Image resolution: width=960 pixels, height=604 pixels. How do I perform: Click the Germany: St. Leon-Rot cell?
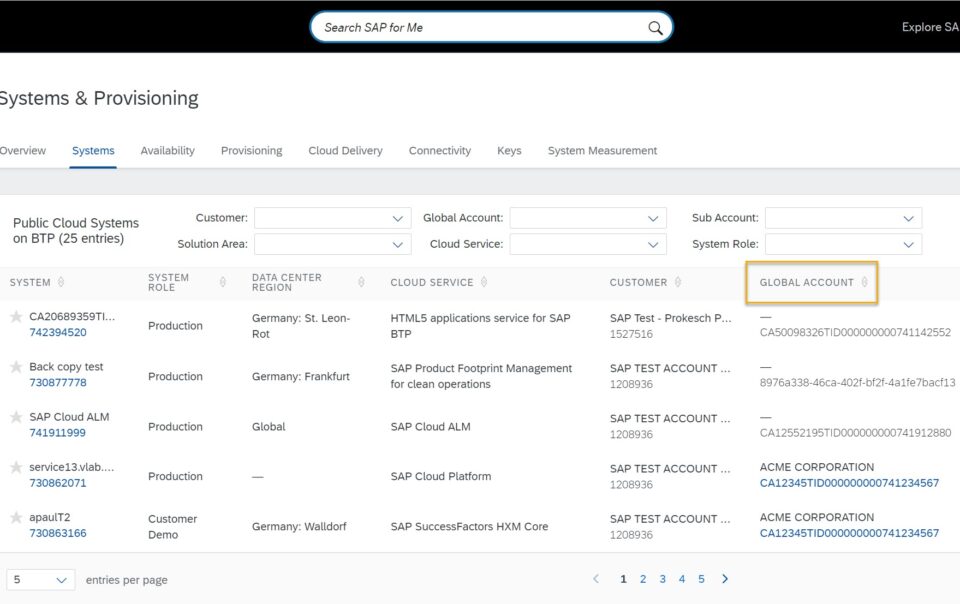[301, 326]
